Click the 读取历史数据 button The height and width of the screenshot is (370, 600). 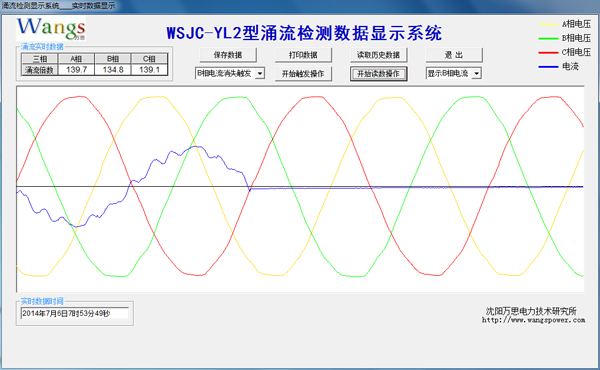coord(378,55)
